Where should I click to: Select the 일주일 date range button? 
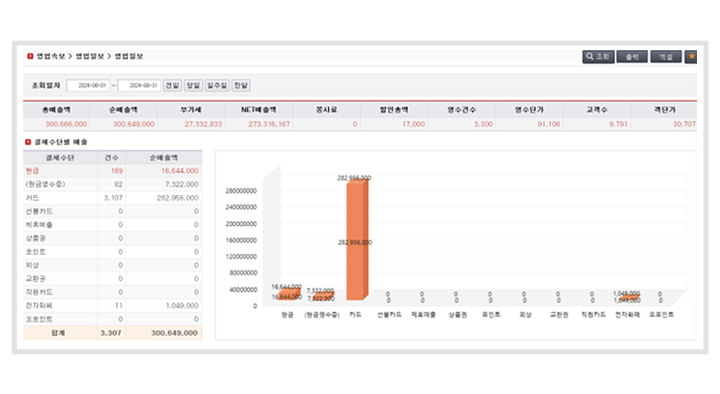pos(217,85)
